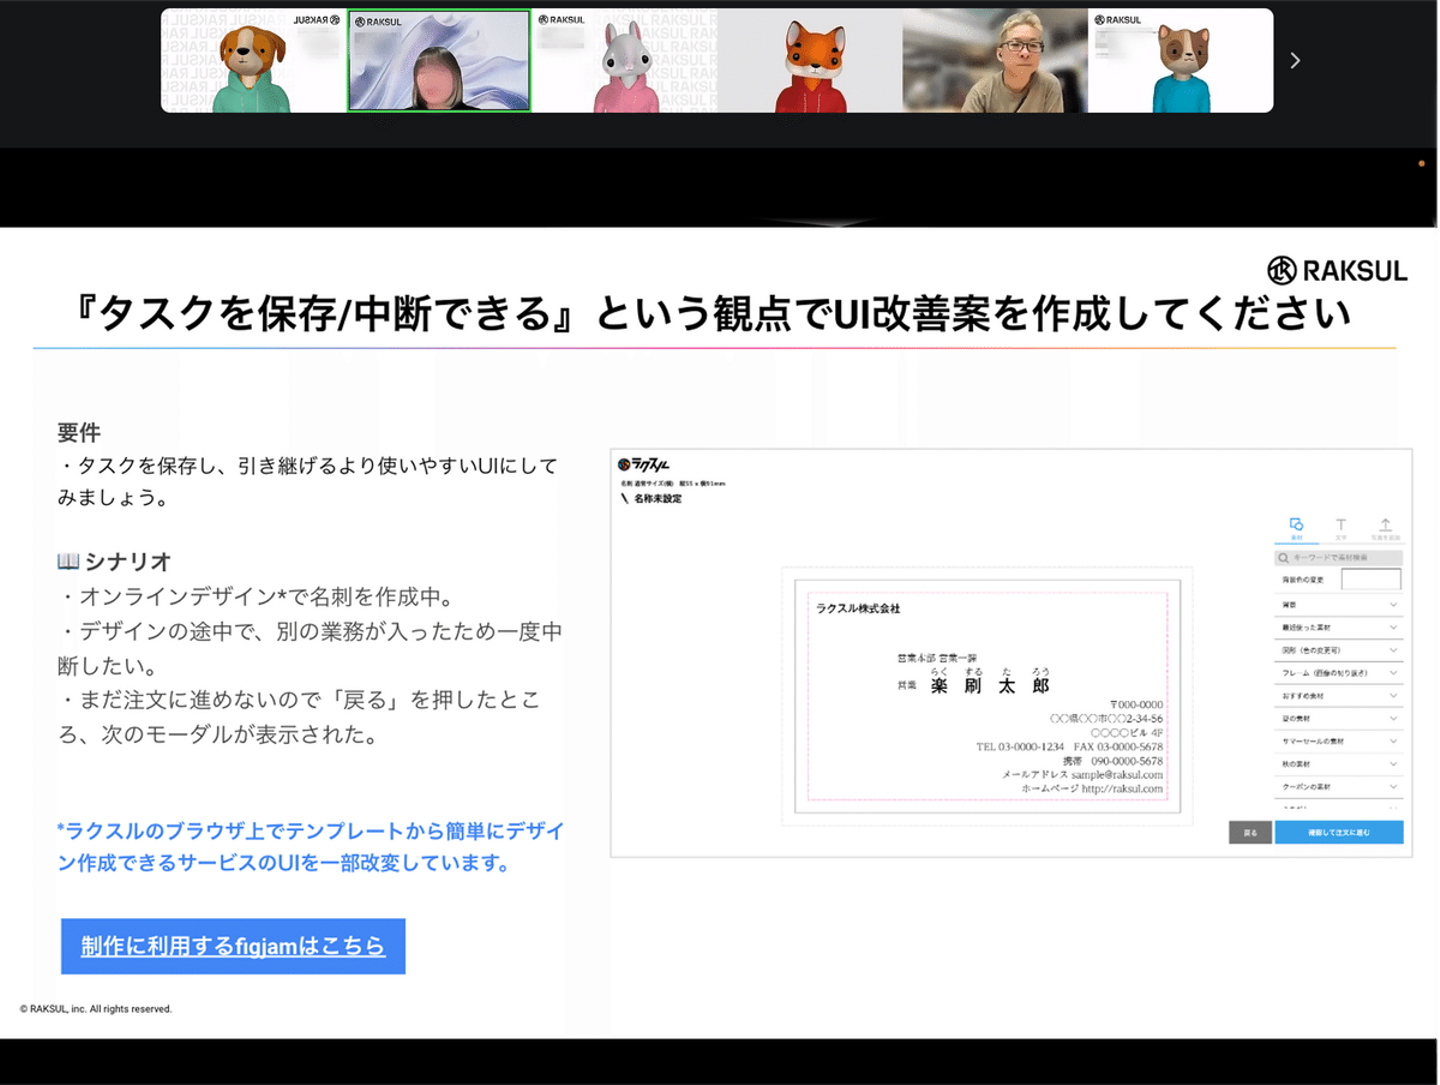Click the シナリオ heading on the slide
This screenshot has height=1085, width=1440.
(x=114, y=562)
